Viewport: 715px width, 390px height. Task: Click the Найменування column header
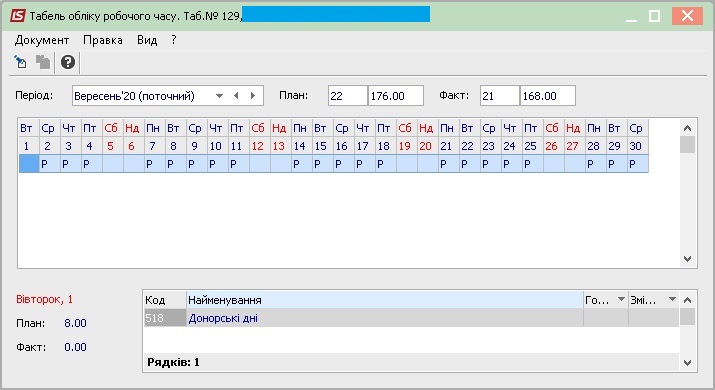pyautogui.click(x=385, y=300)
